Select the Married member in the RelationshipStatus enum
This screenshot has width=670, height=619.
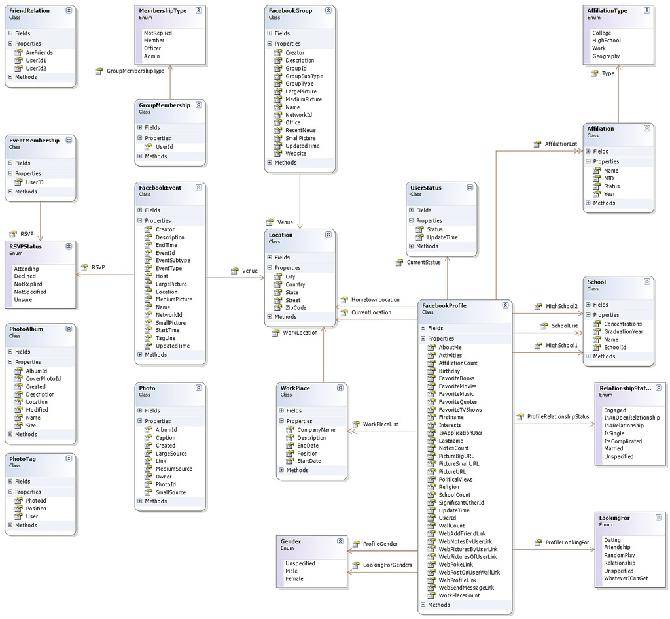614,449
